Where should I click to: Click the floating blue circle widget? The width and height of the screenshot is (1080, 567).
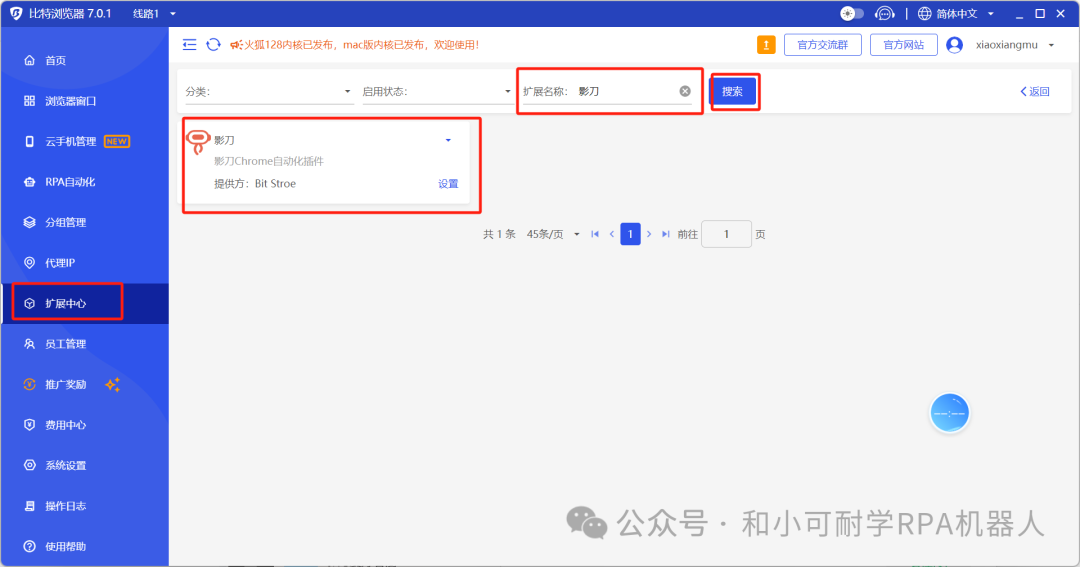pos(949,412)
